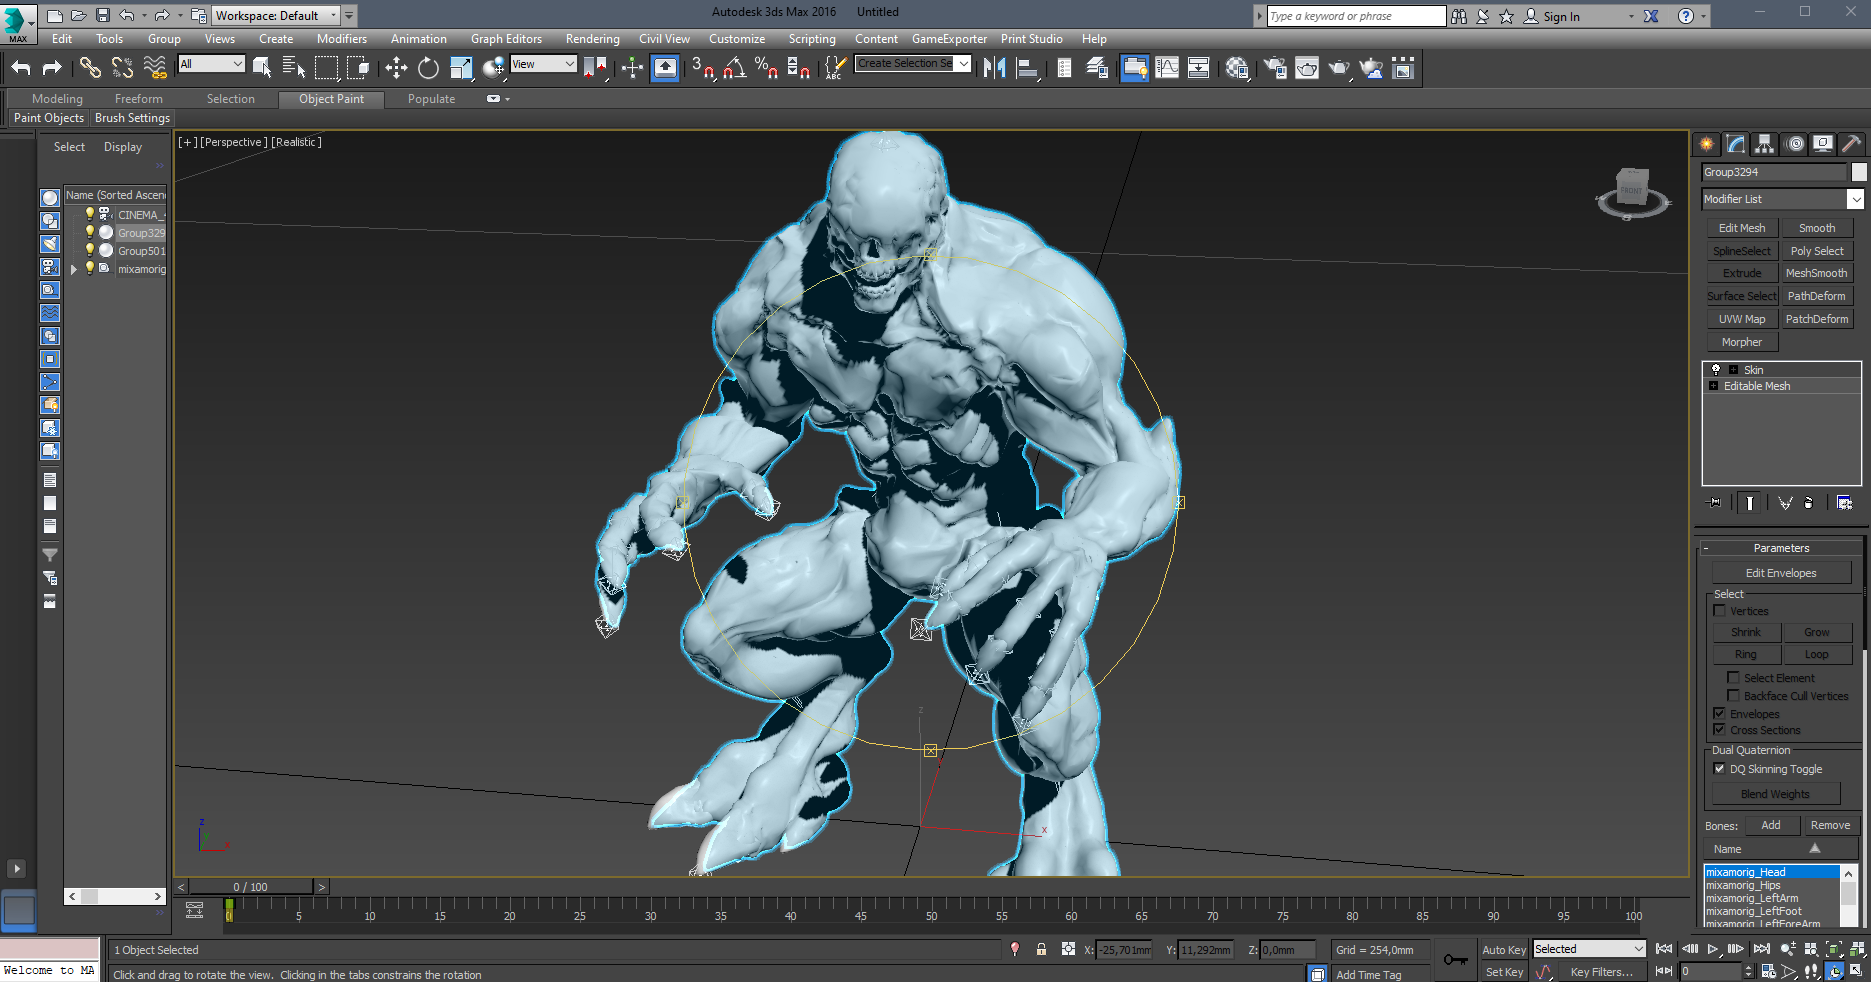The height and width of the screenshot is (982, 1871).
Task: Uncheck the DQ Skinning Toggle checkbox
Action: 1720,769
